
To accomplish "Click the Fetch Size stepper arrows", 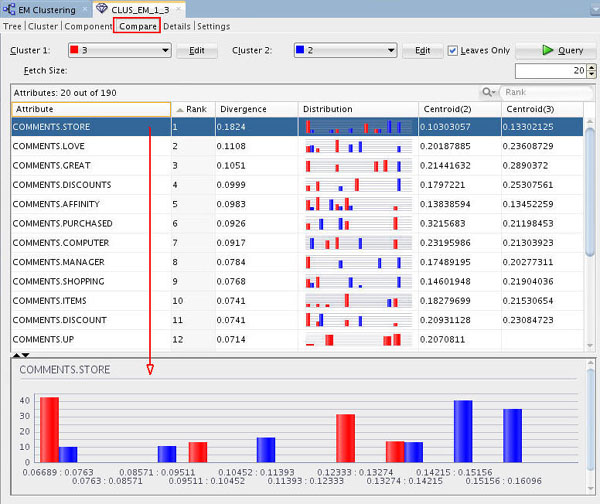I will 590,71.
